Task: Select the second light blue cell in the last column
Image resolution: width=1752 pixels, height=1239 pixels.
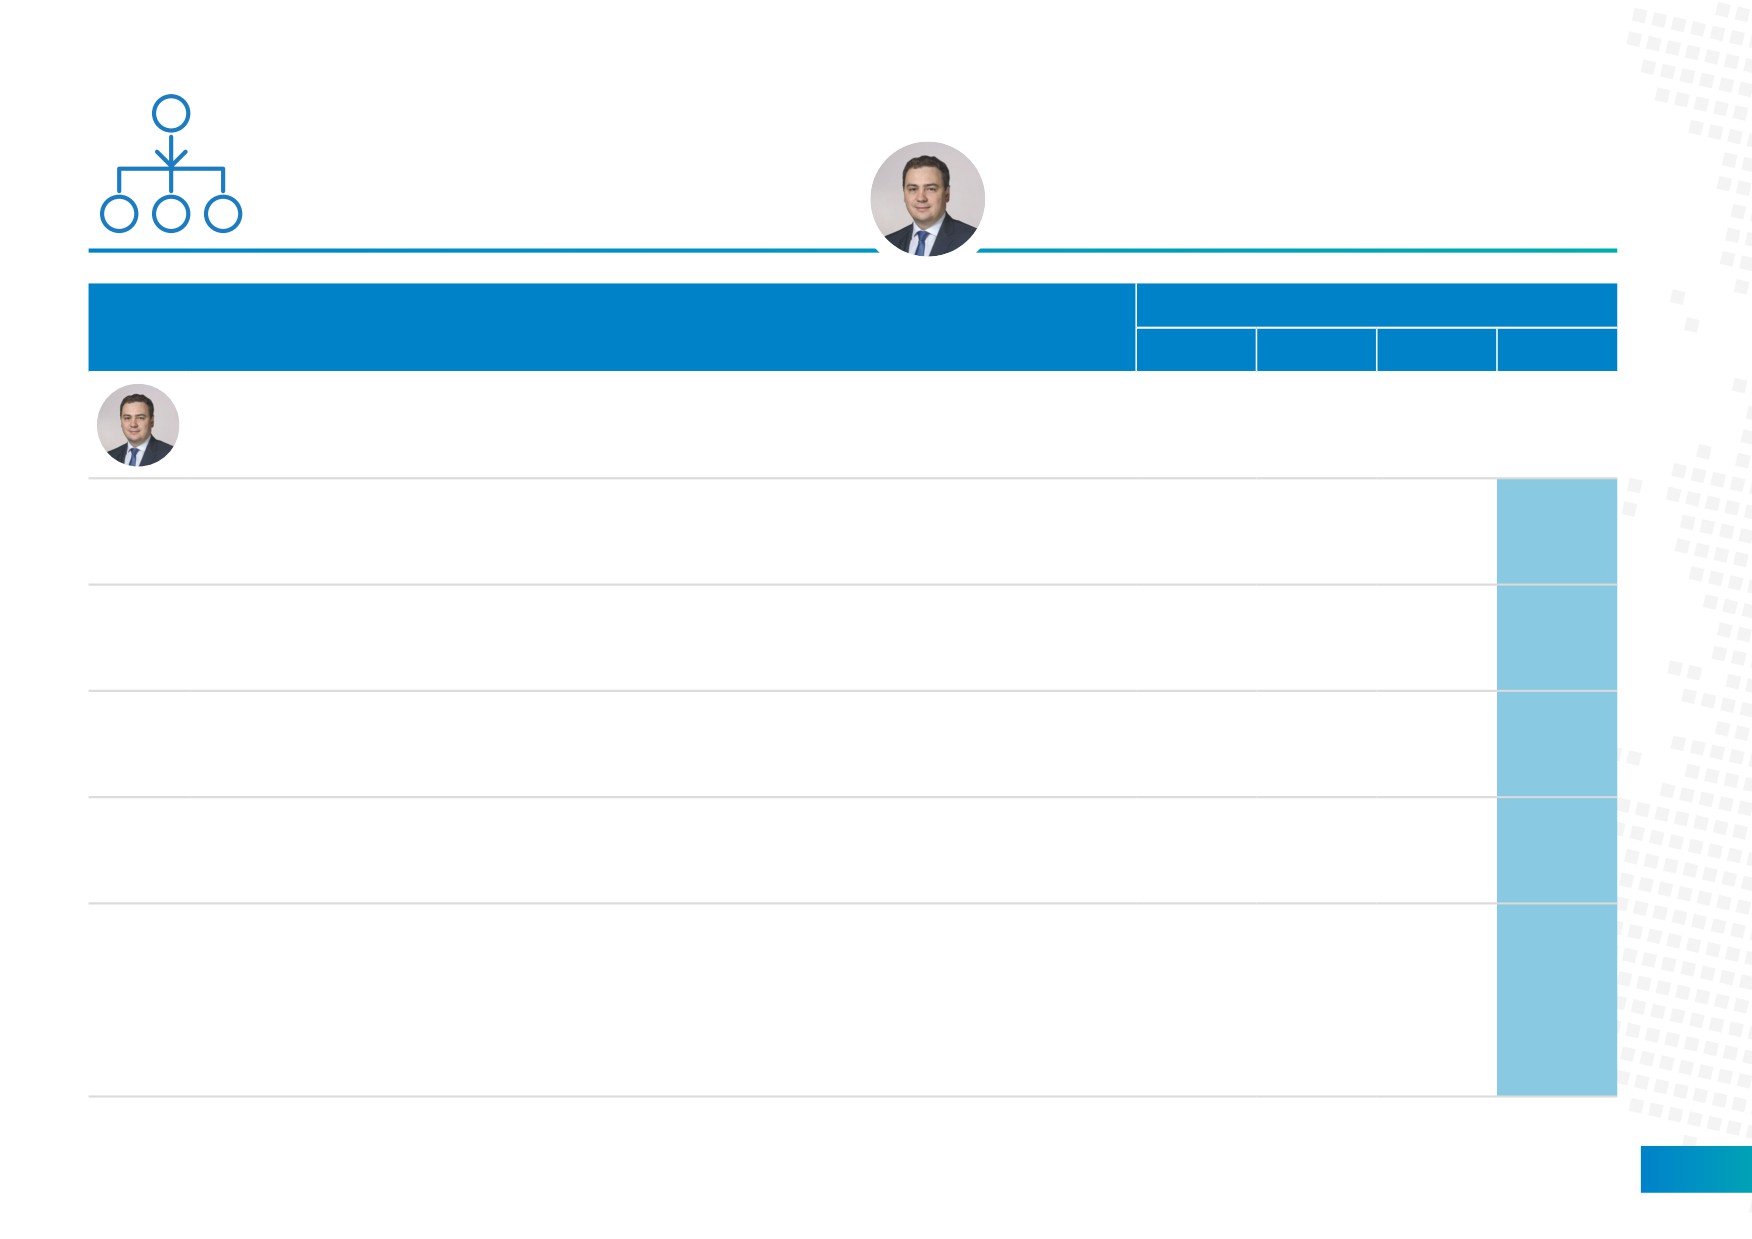Action: point(1557,638)
